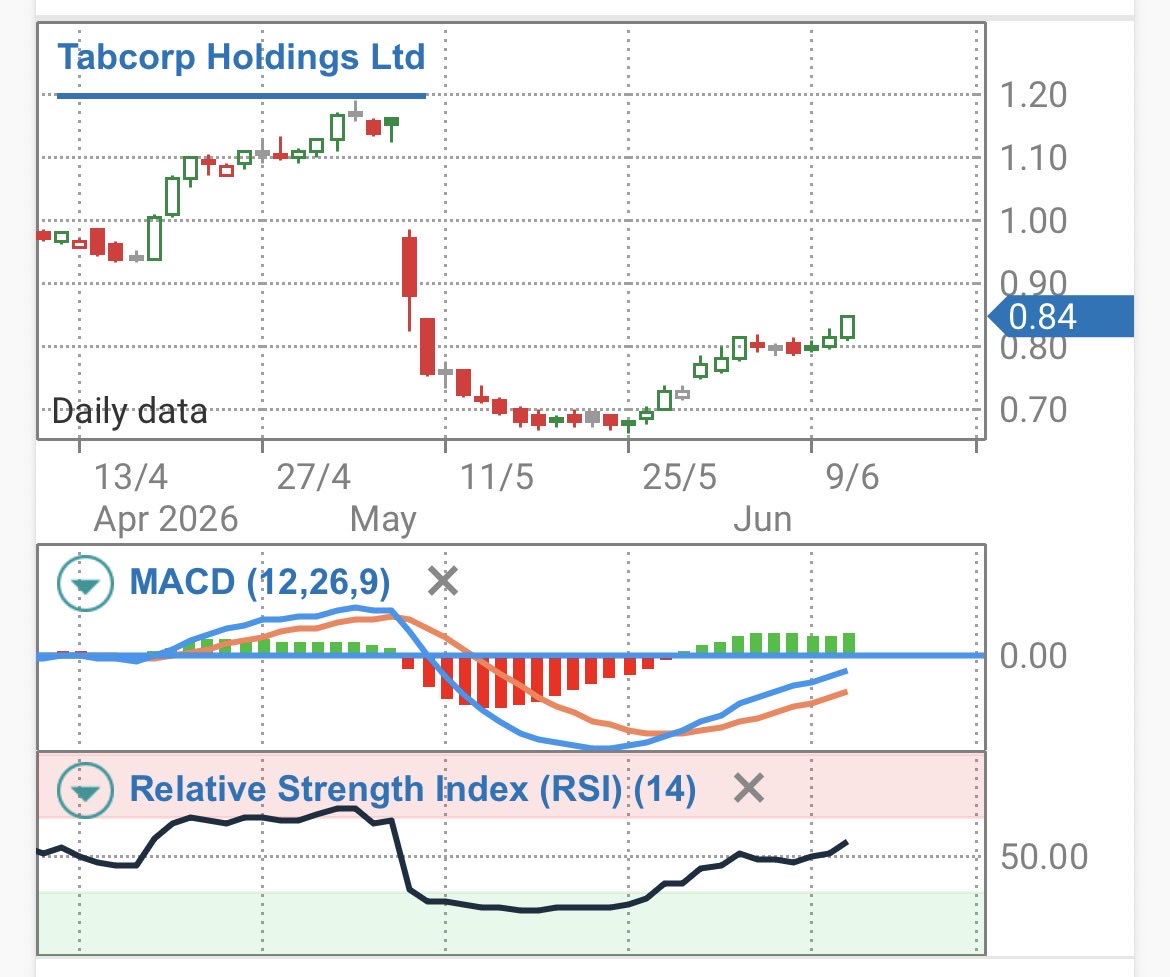Click the 'Apr 2026' month label
The height and width of the screenshot is (977, 1170).
pyautogui.click(x=166, y=519)
